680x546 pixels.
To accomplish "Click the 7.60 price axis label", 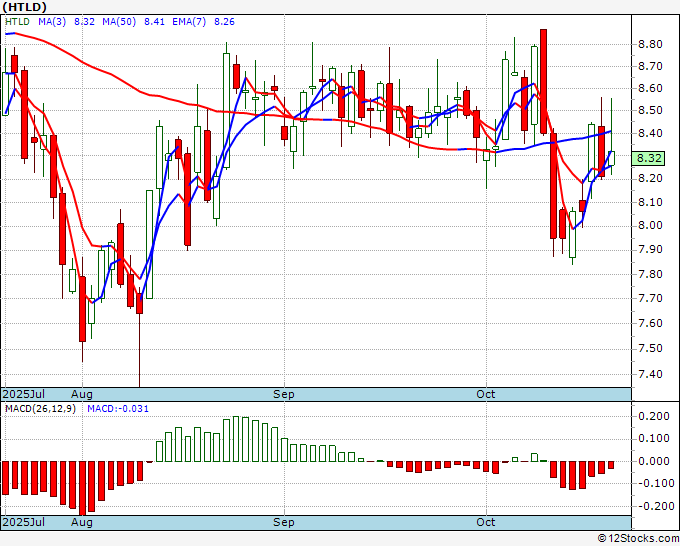I will 650,323.
